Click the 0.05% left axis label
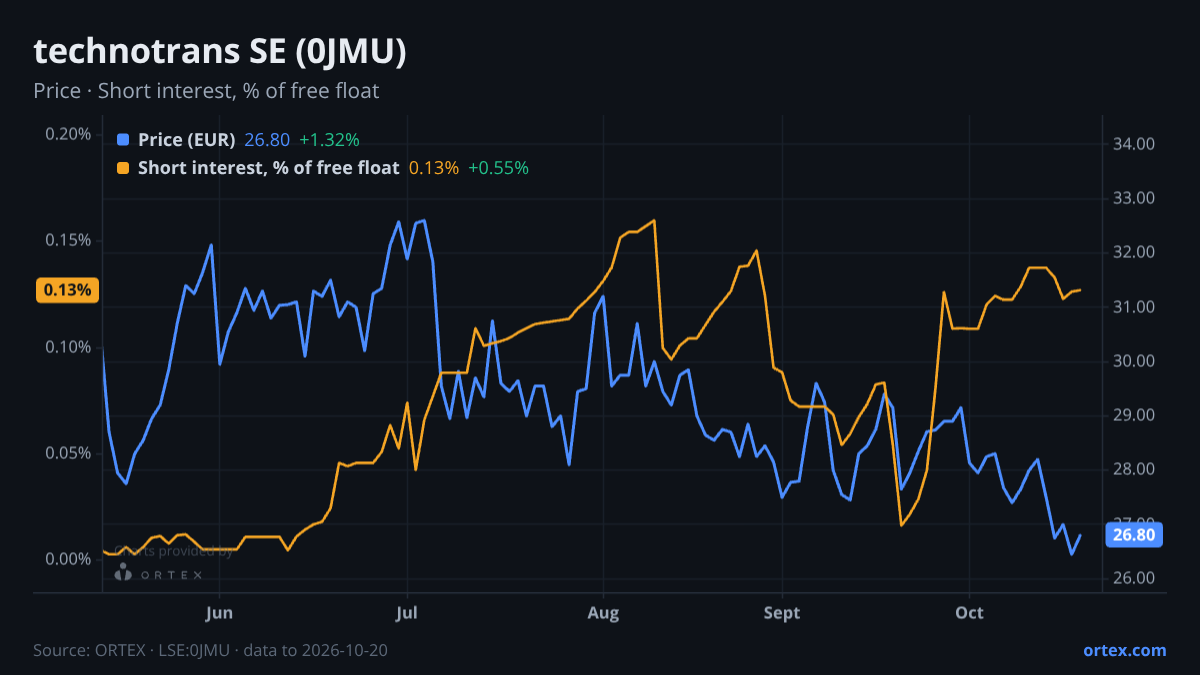The image size is (1200, 675). [68, 453]
